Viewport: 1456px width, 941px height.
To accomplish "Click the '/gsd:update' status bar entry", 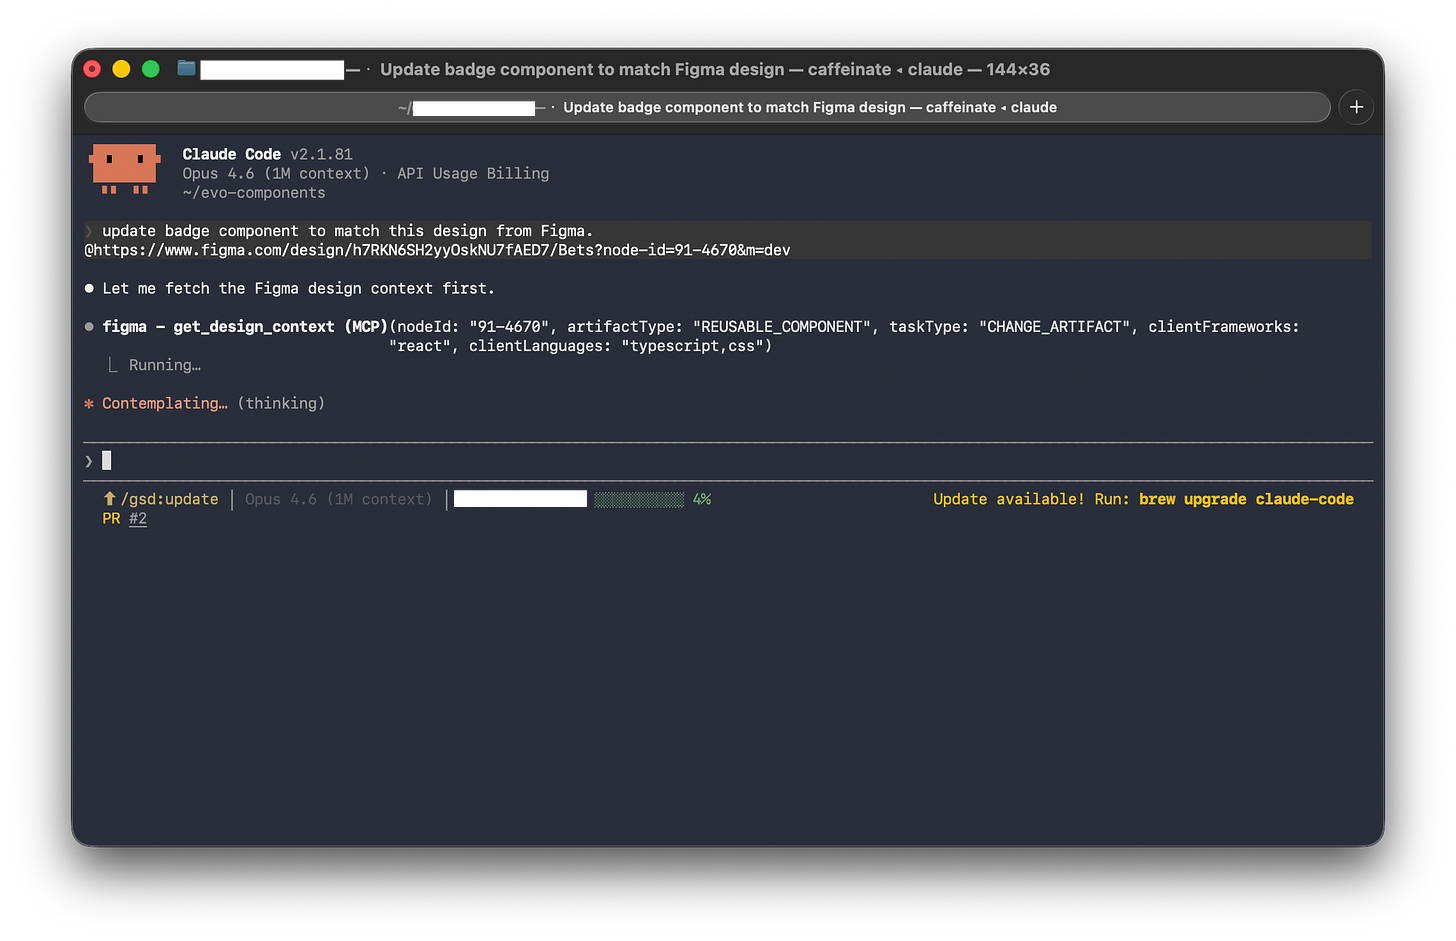I will click(x=169, y=499).
